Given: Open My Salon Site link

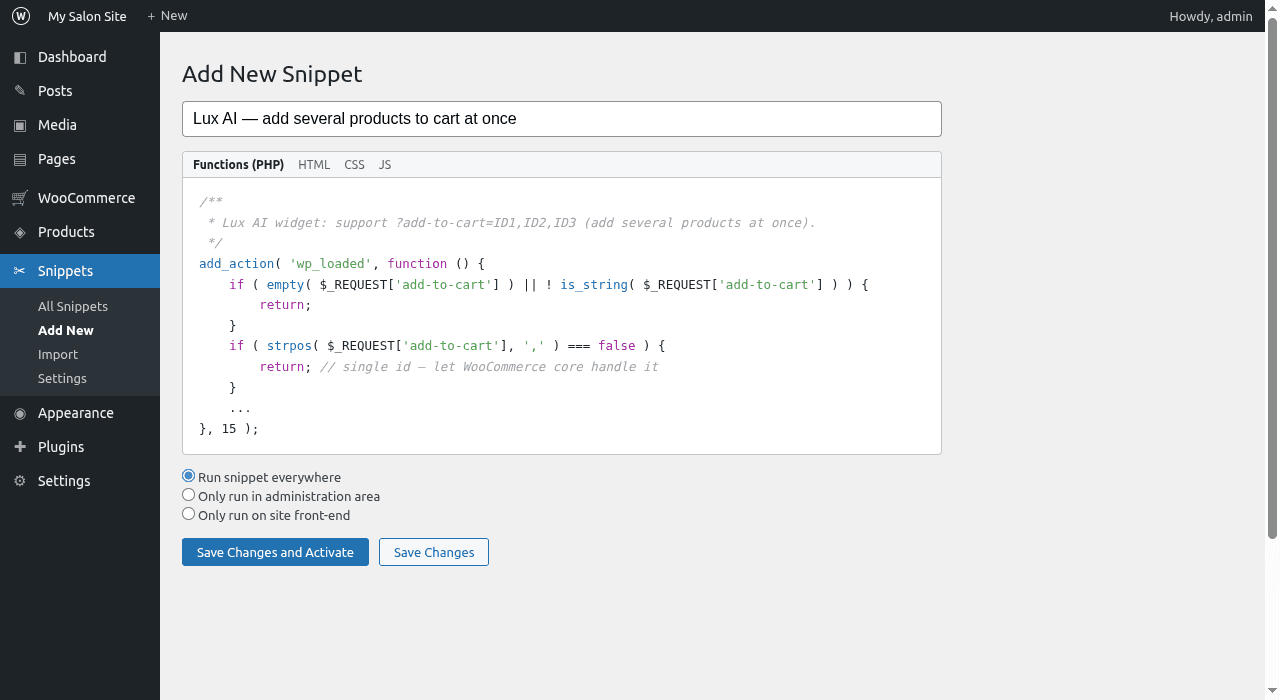Looking at the screenshot, I should (x=87, y=16).
